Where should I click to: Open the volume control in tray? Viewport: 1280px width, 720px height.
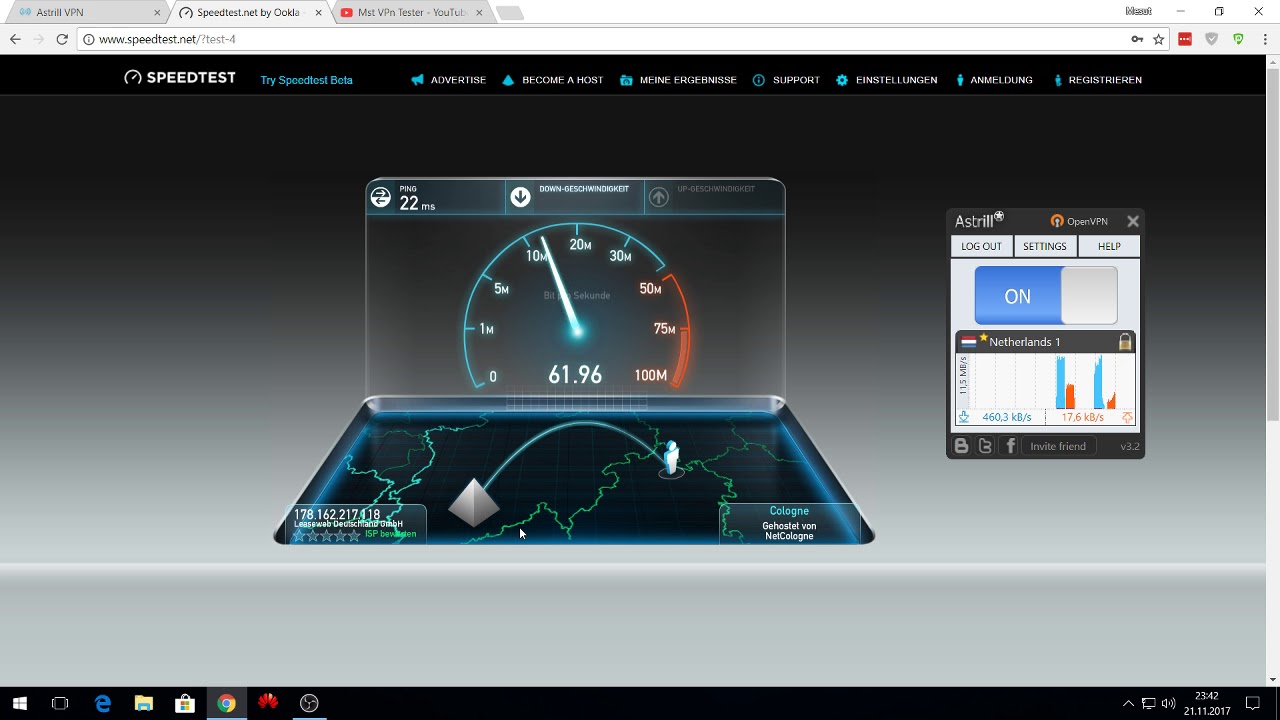pos(1168,703)
